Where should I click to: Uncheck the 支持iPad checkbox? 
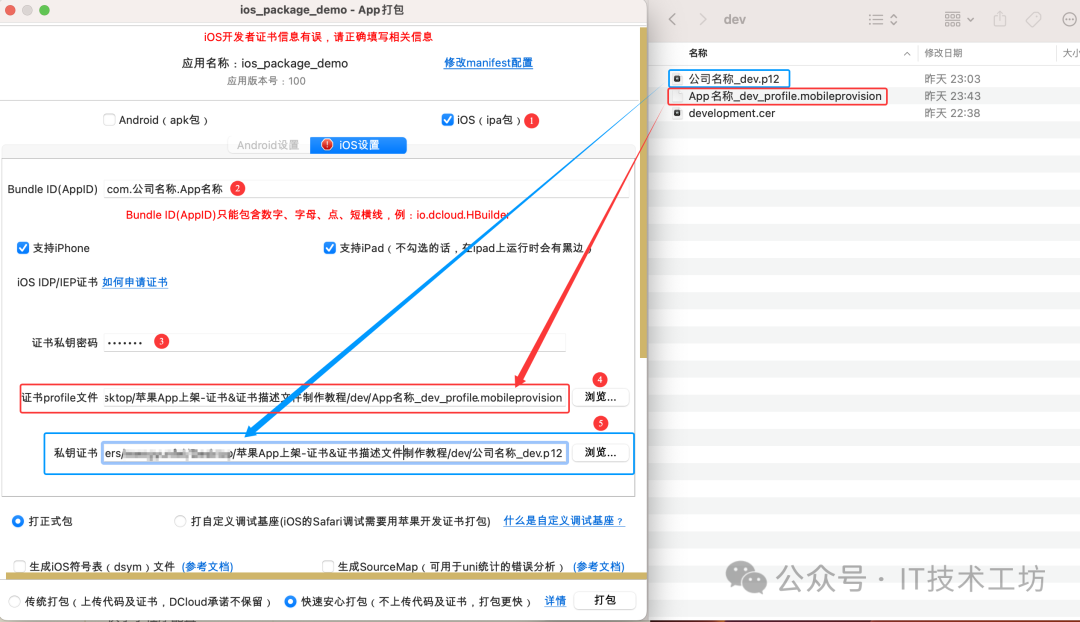point(330,248)
